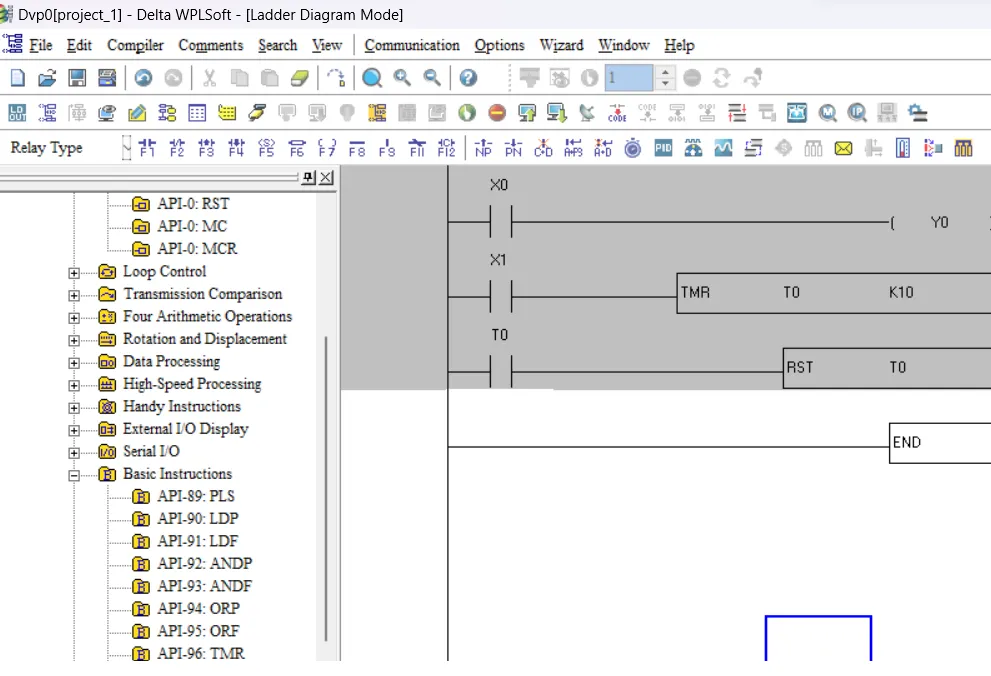Close the instruction panel with X
This screenshot has width=991, height=676.
coord(326,178)
